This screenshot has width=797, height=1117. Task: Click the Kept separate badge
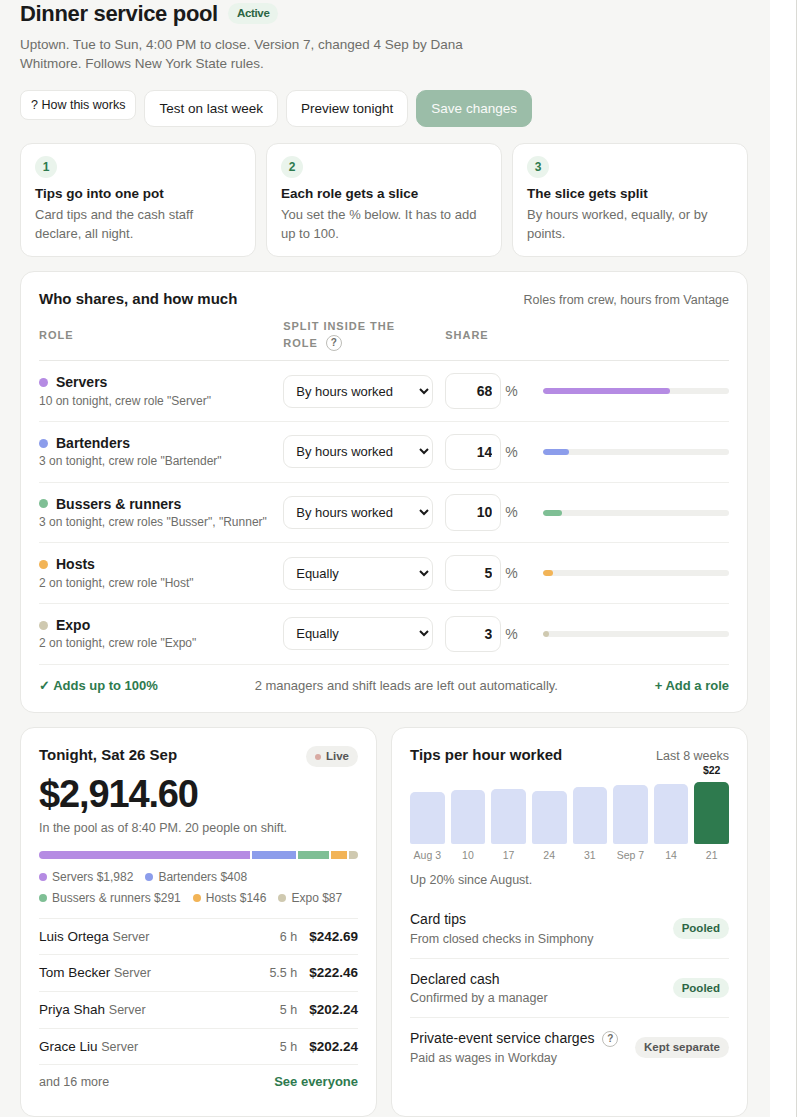tap(682, 1047)
